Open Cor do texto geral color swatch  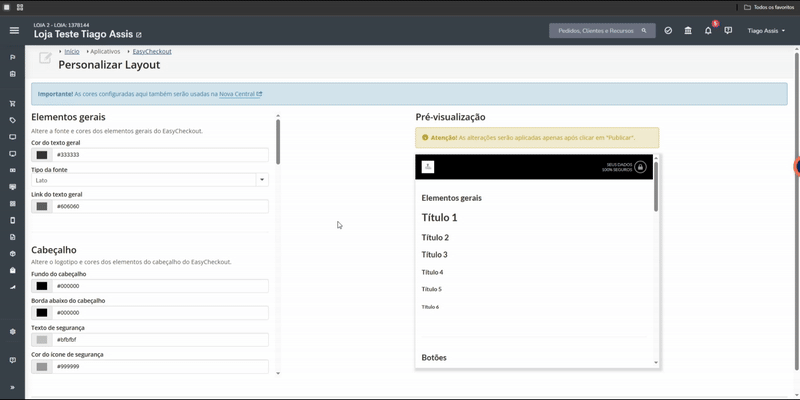[x=42, y=155]
